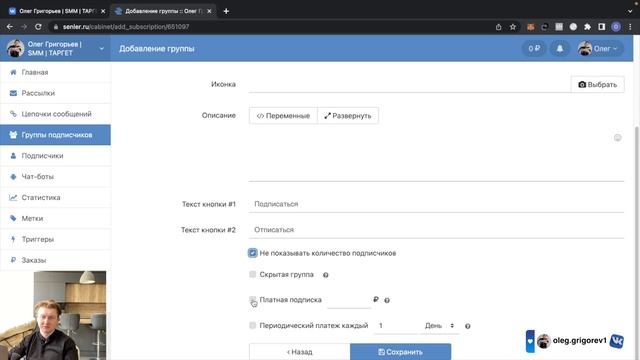Open the Chrome three-dot menu

pyautogui.click(x=630, y=27)
